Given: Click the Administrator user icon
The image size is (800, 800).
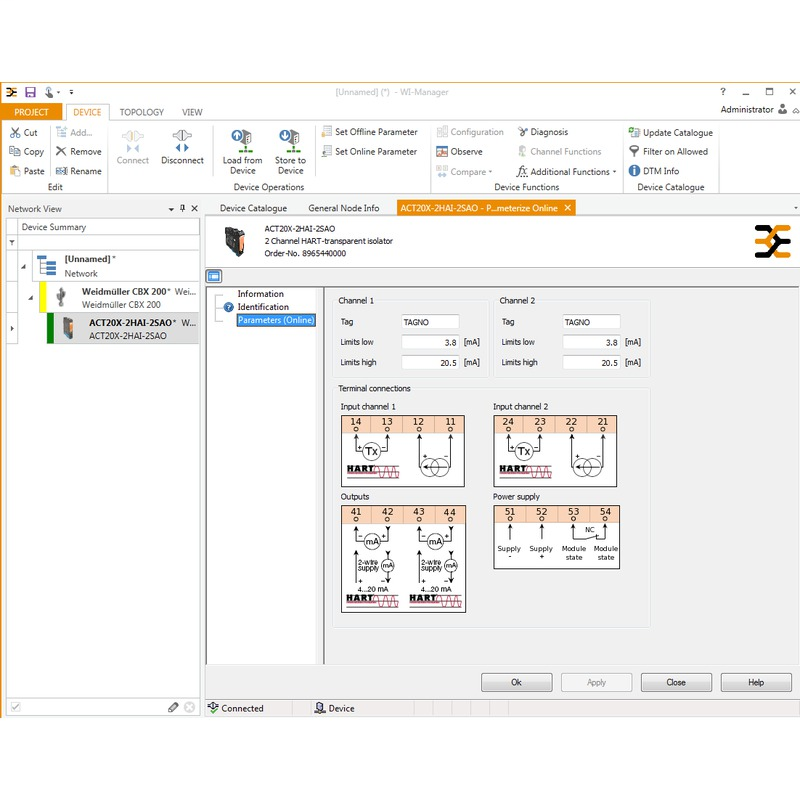Looking at the screenshot, I should tap(783, 109).
